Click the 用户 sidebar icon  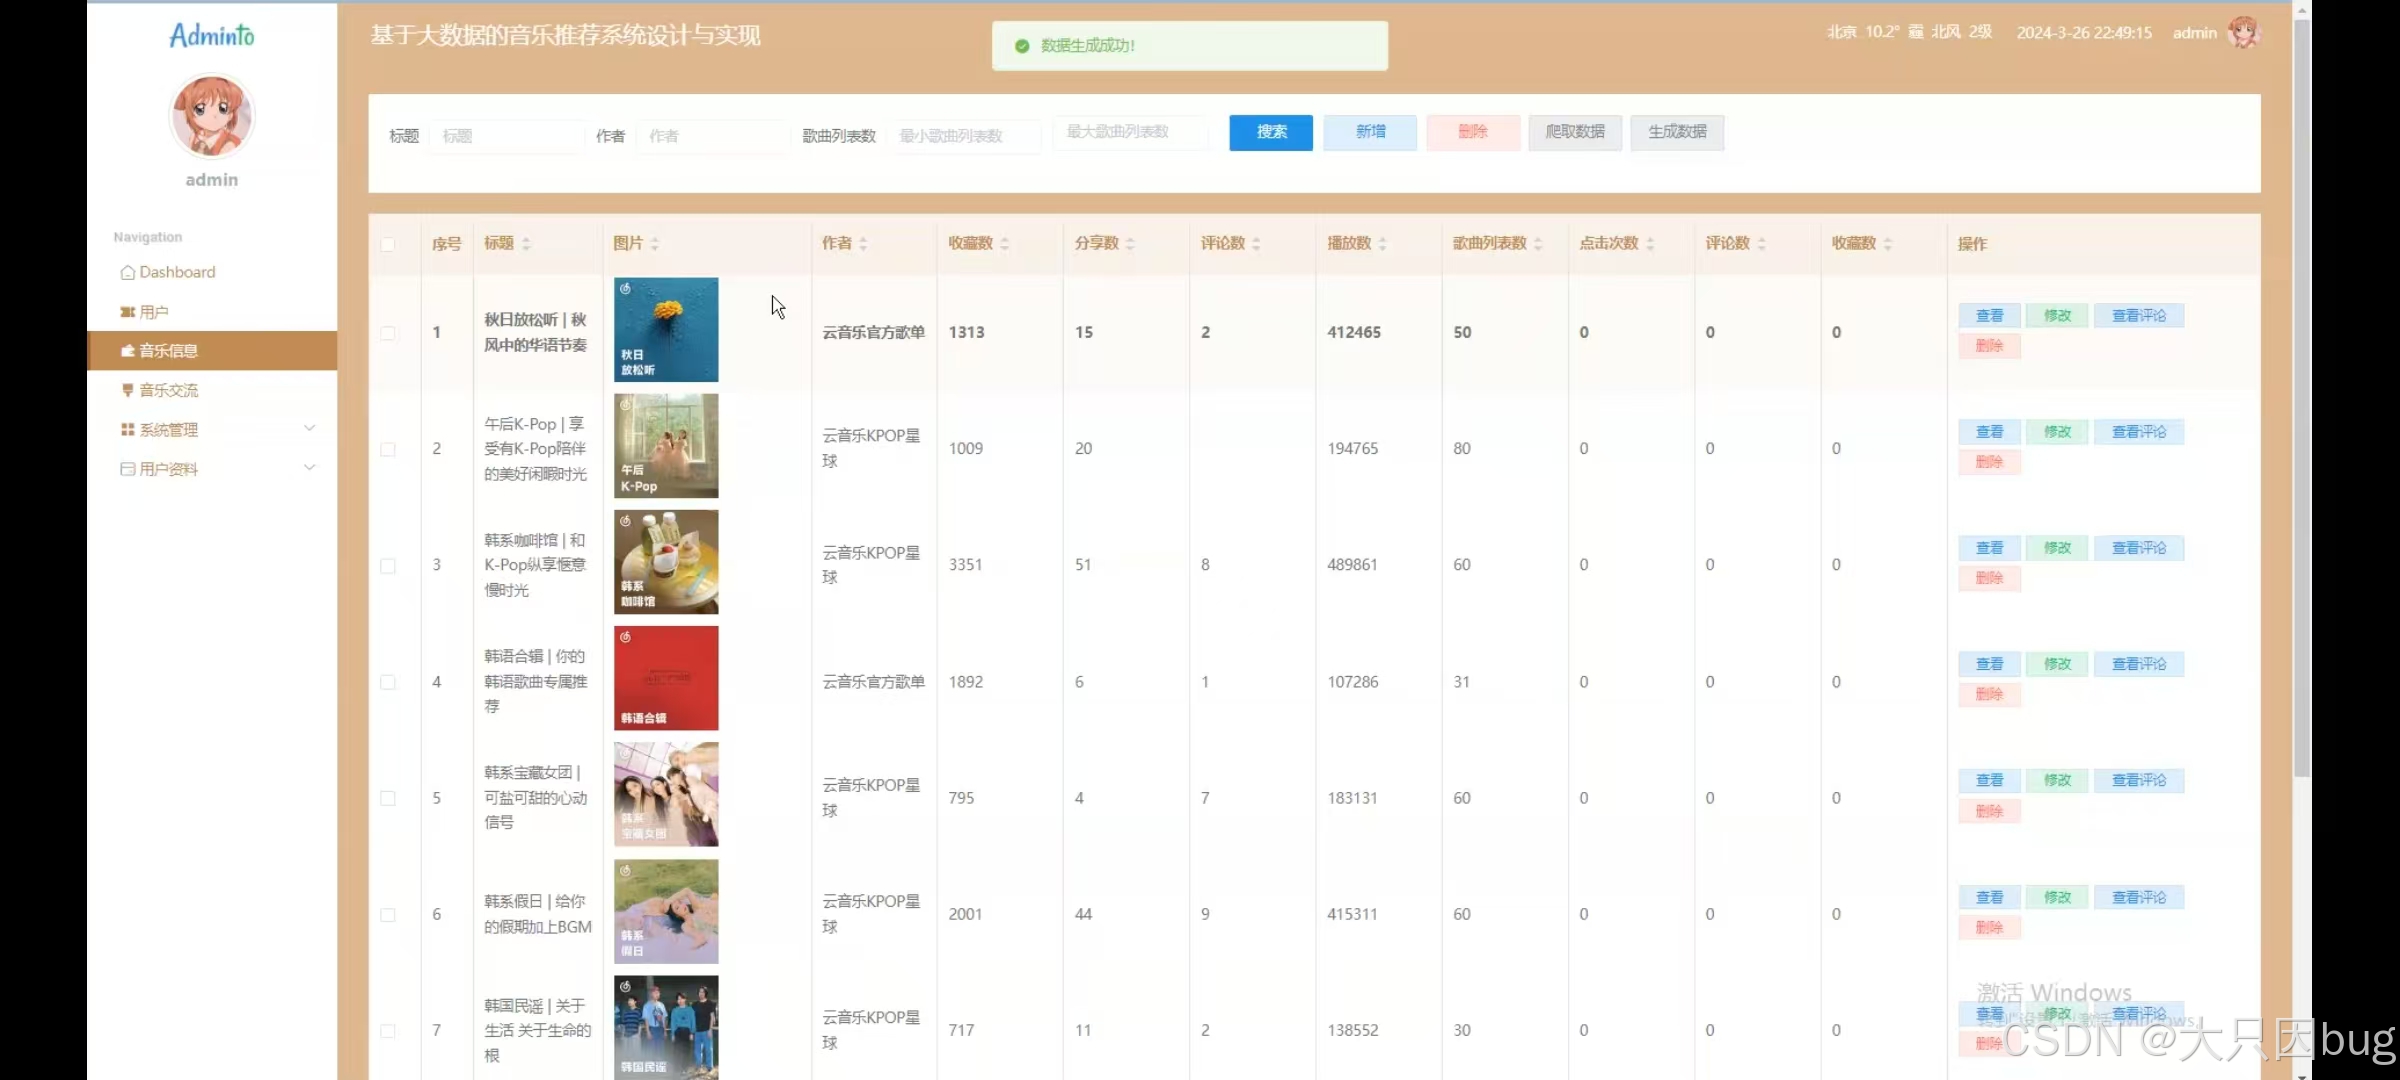127,312
